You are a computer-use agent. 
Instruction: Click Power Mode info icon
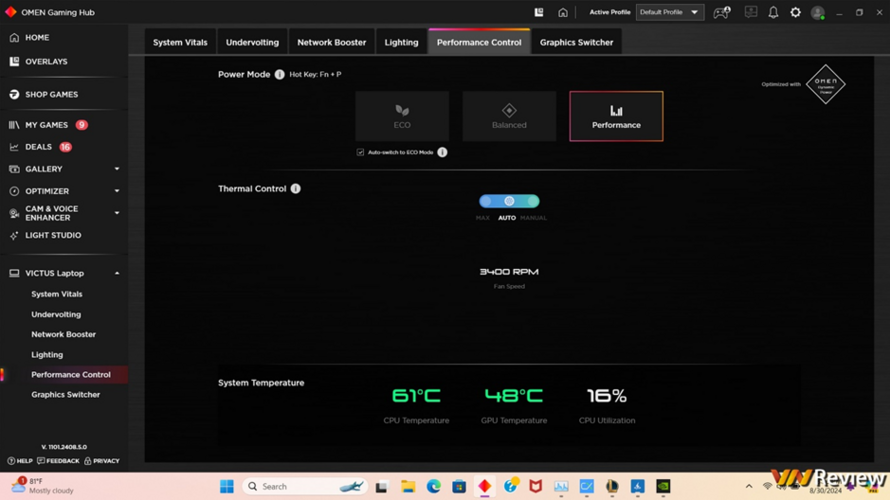click(279, 74)
